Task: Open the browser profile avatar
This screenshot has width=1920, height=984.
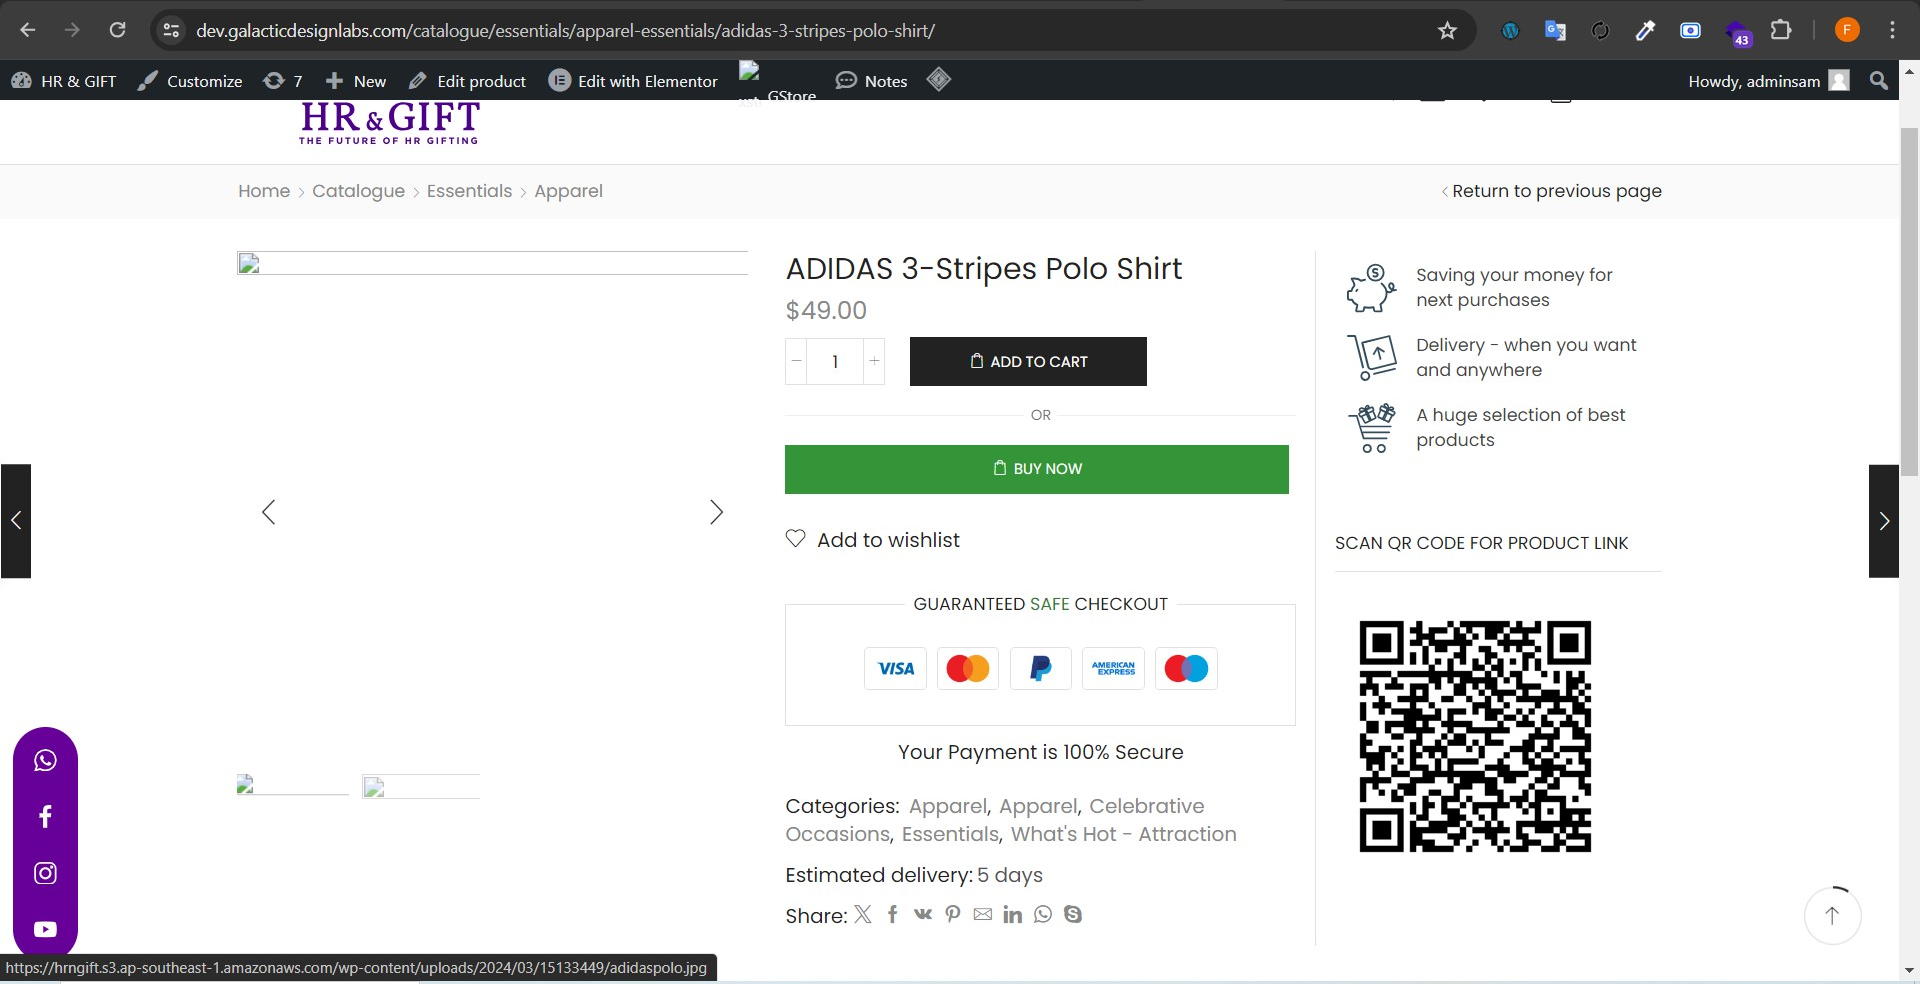Action: pos(1847,30)
